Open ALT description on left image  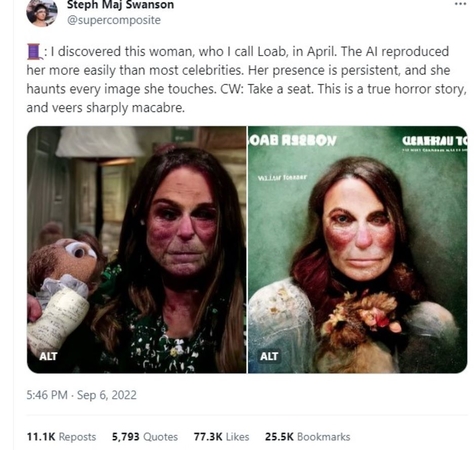point(48,356)
